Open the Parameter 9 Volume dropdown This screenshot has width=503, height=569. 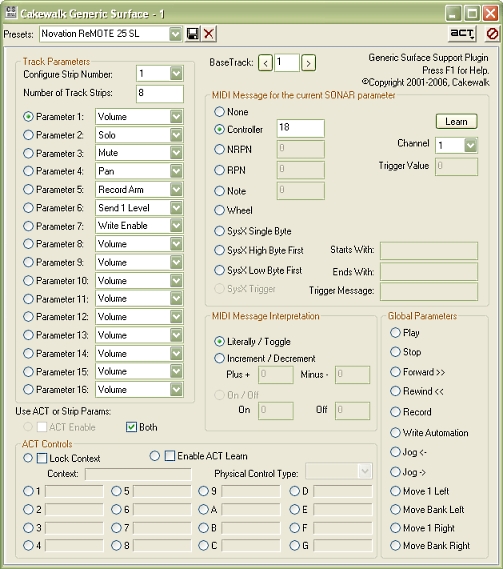pos(176,262)
